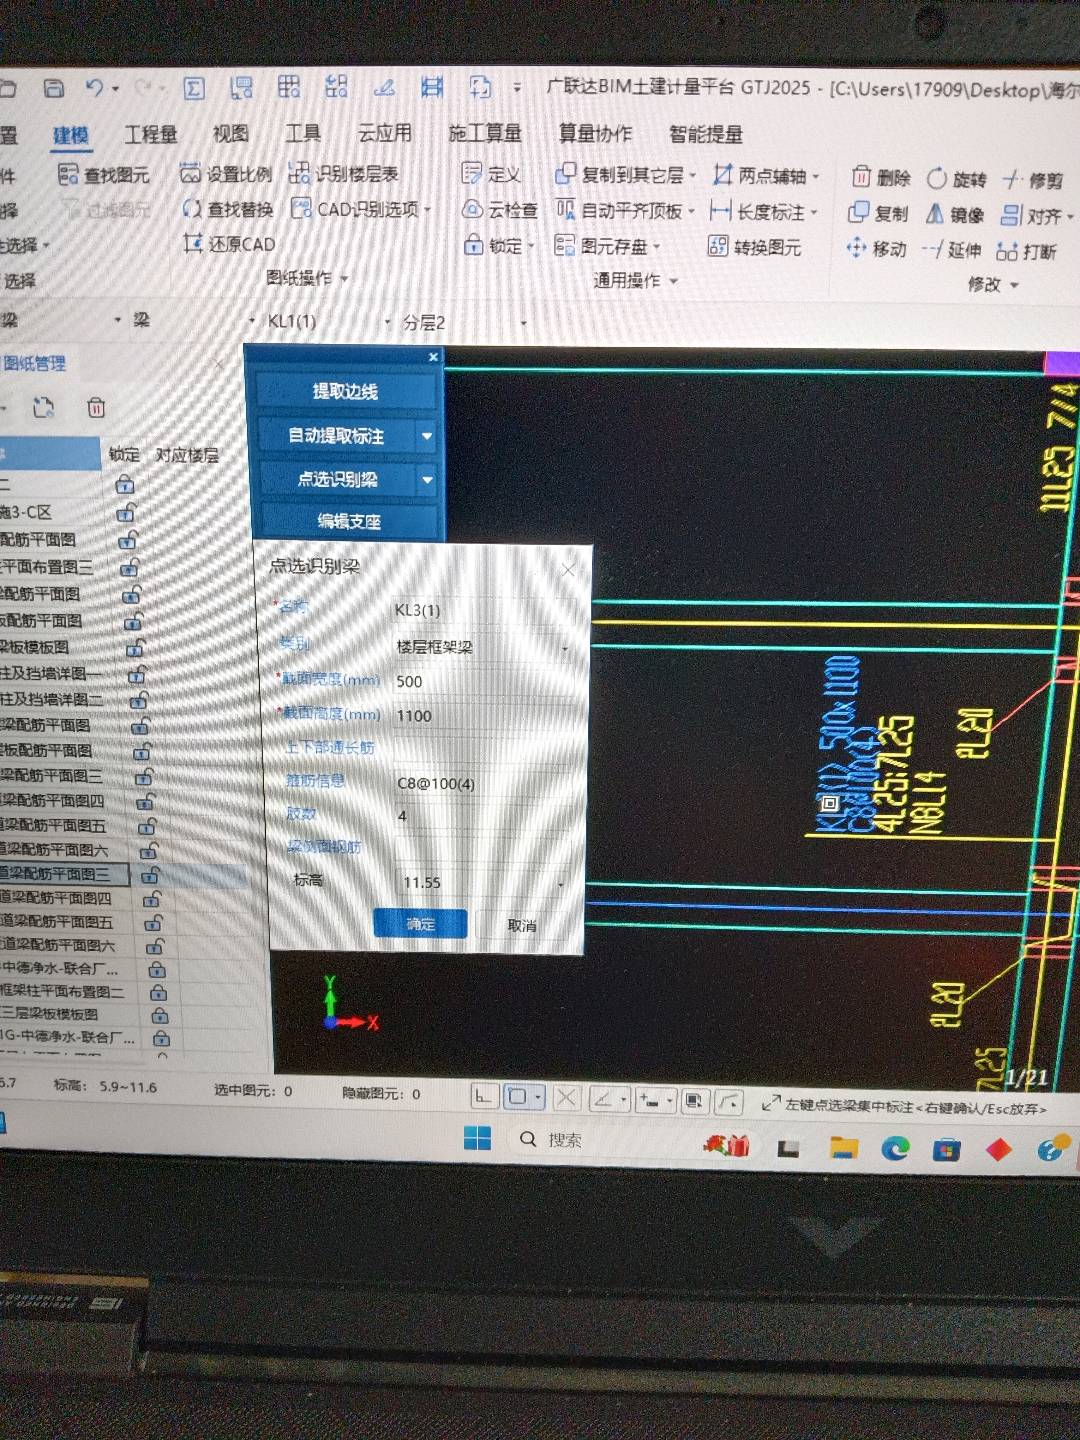Click the 定义 definition tool
Image resolution: width=1080 pixels, height=1440 pixels.
coord(491,175)
